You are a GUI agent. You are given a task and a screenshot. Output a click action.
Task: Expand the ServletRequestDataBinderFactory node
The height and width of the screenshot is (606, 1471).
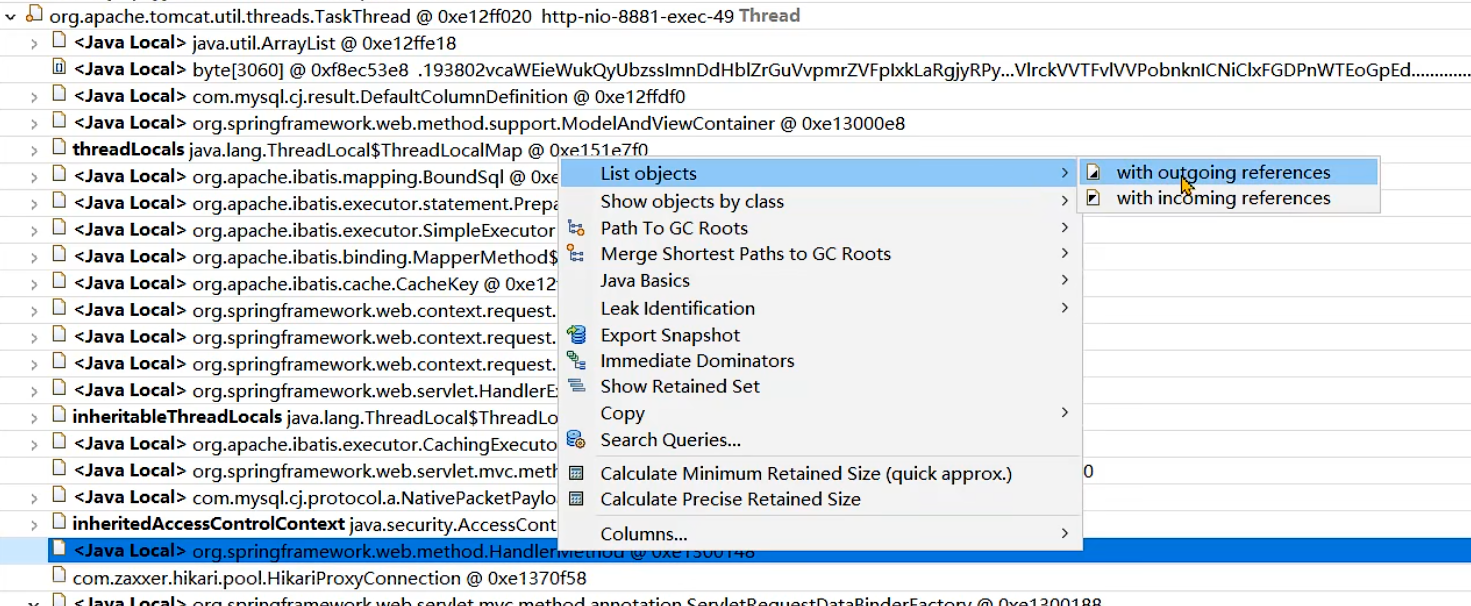[34, 601]
